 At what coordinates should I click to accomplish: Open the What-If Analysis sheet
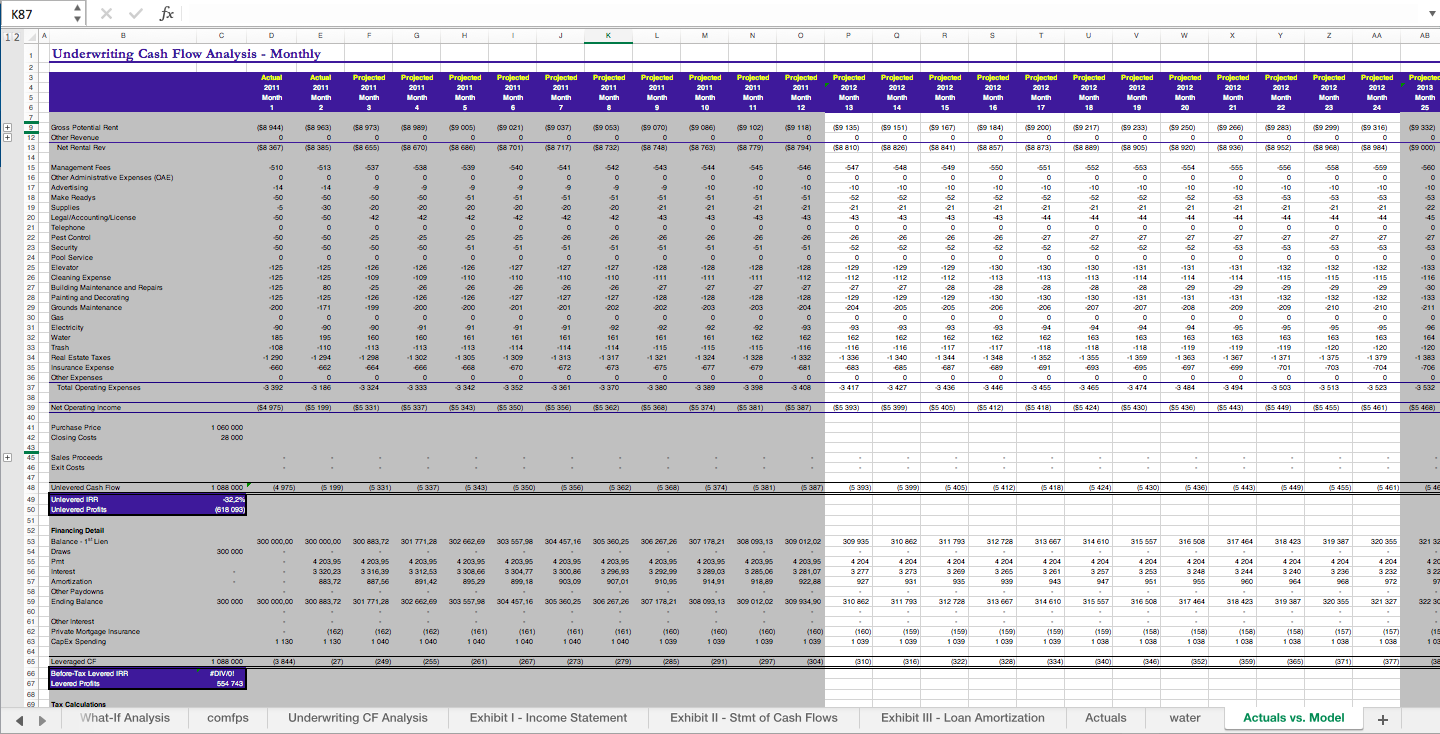tap(124, 718)
